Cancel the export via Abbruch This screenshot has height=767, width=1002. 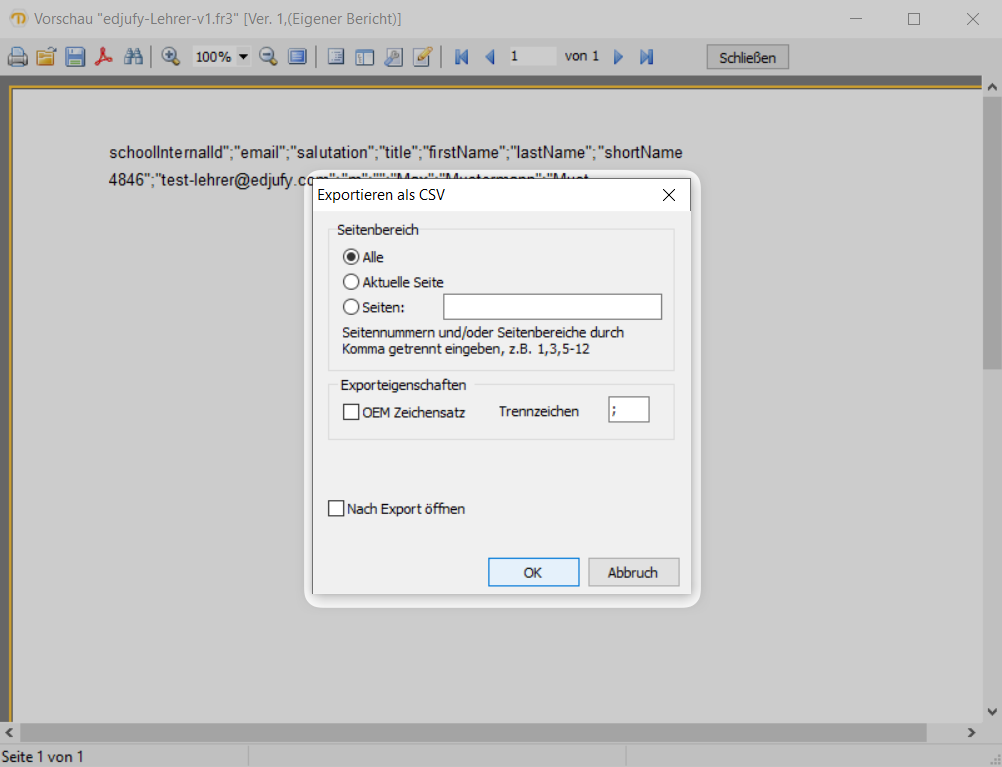pos(633,572)
